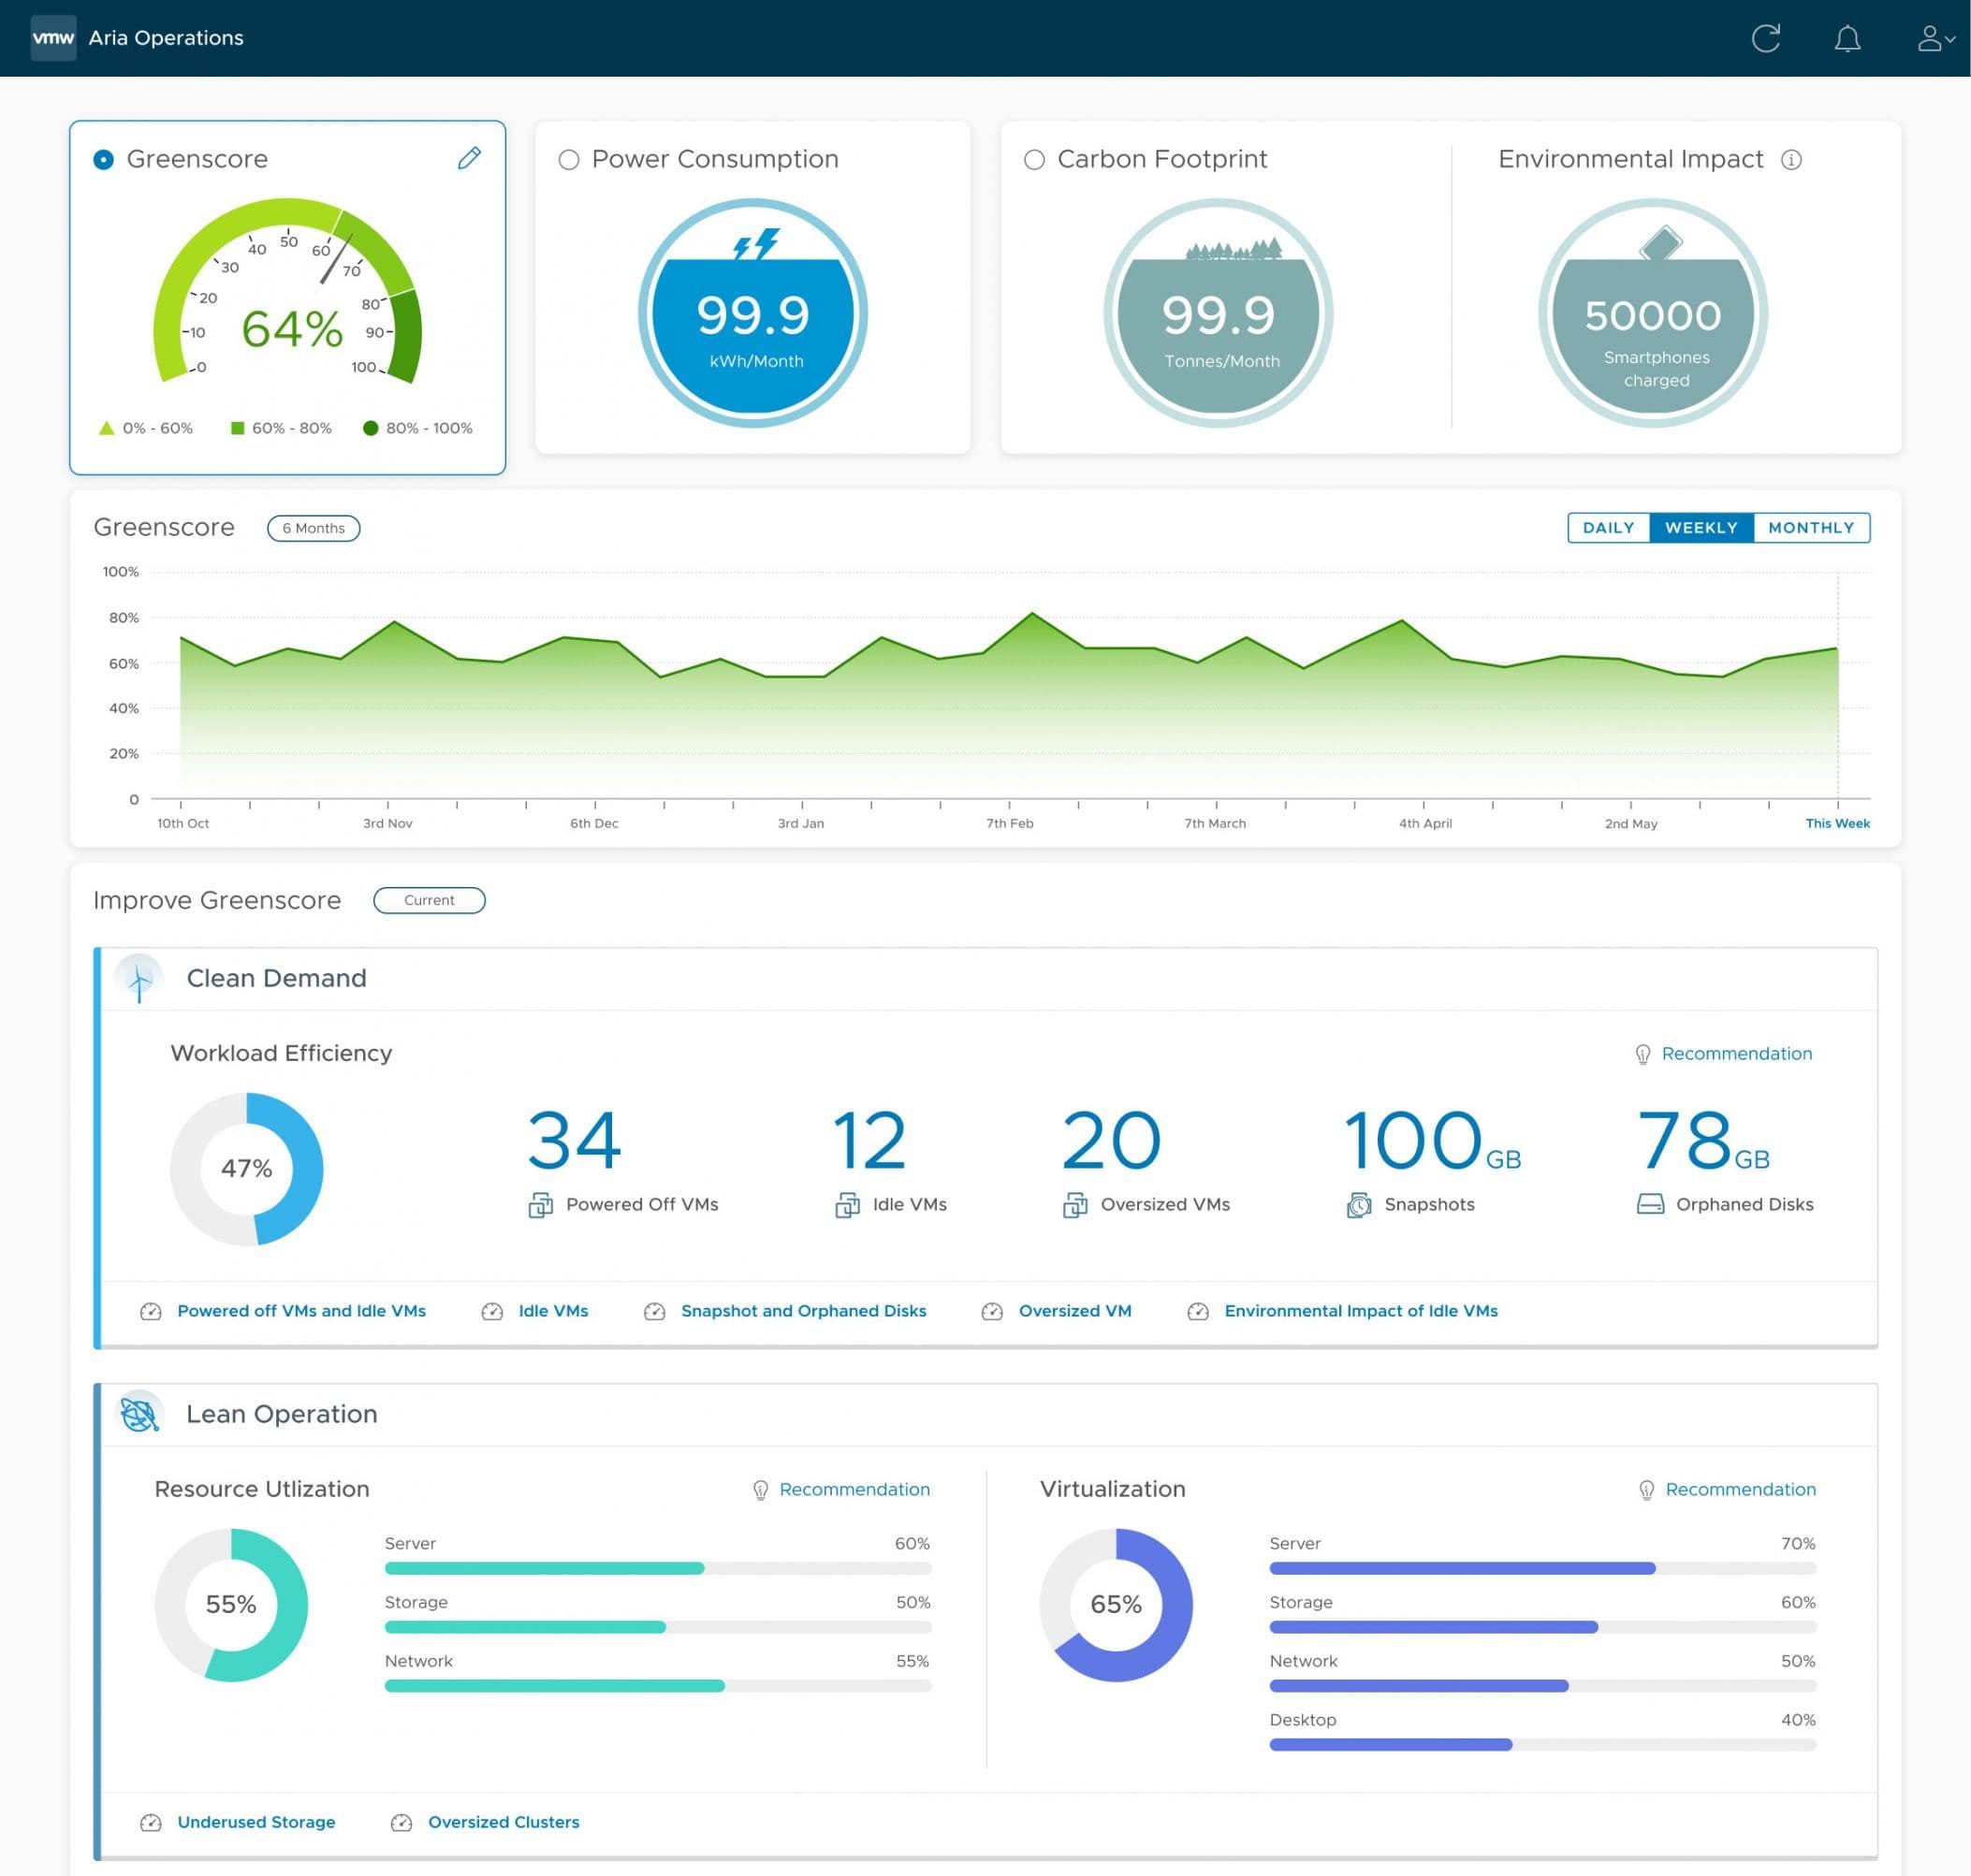
Task: Select the Greenscore radio button
Action: pyautogui.click(x=103, y=160)
